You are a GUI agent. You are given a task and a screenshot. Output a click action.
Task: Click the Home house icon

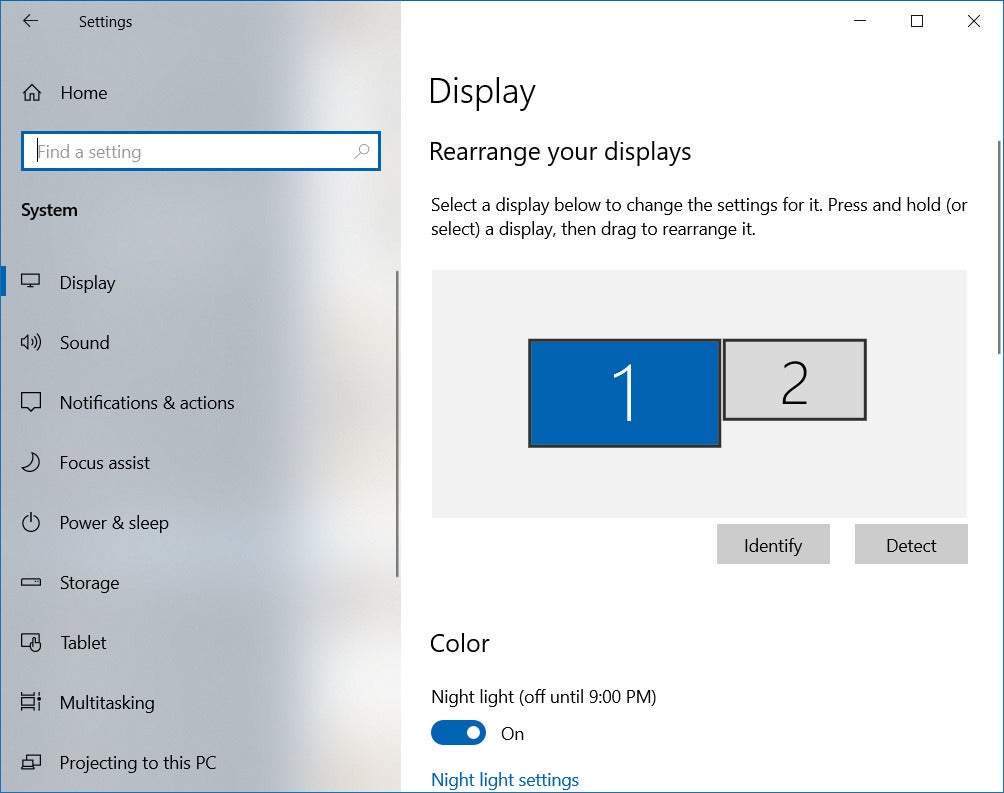tap(31, 92)
